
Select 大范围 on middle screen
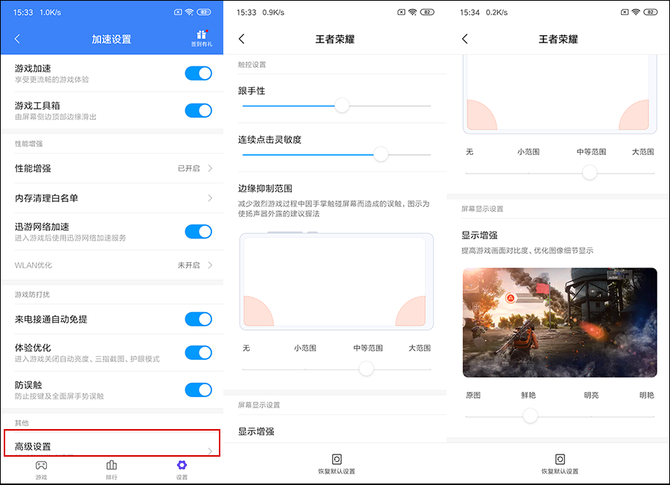click(420, 348)
